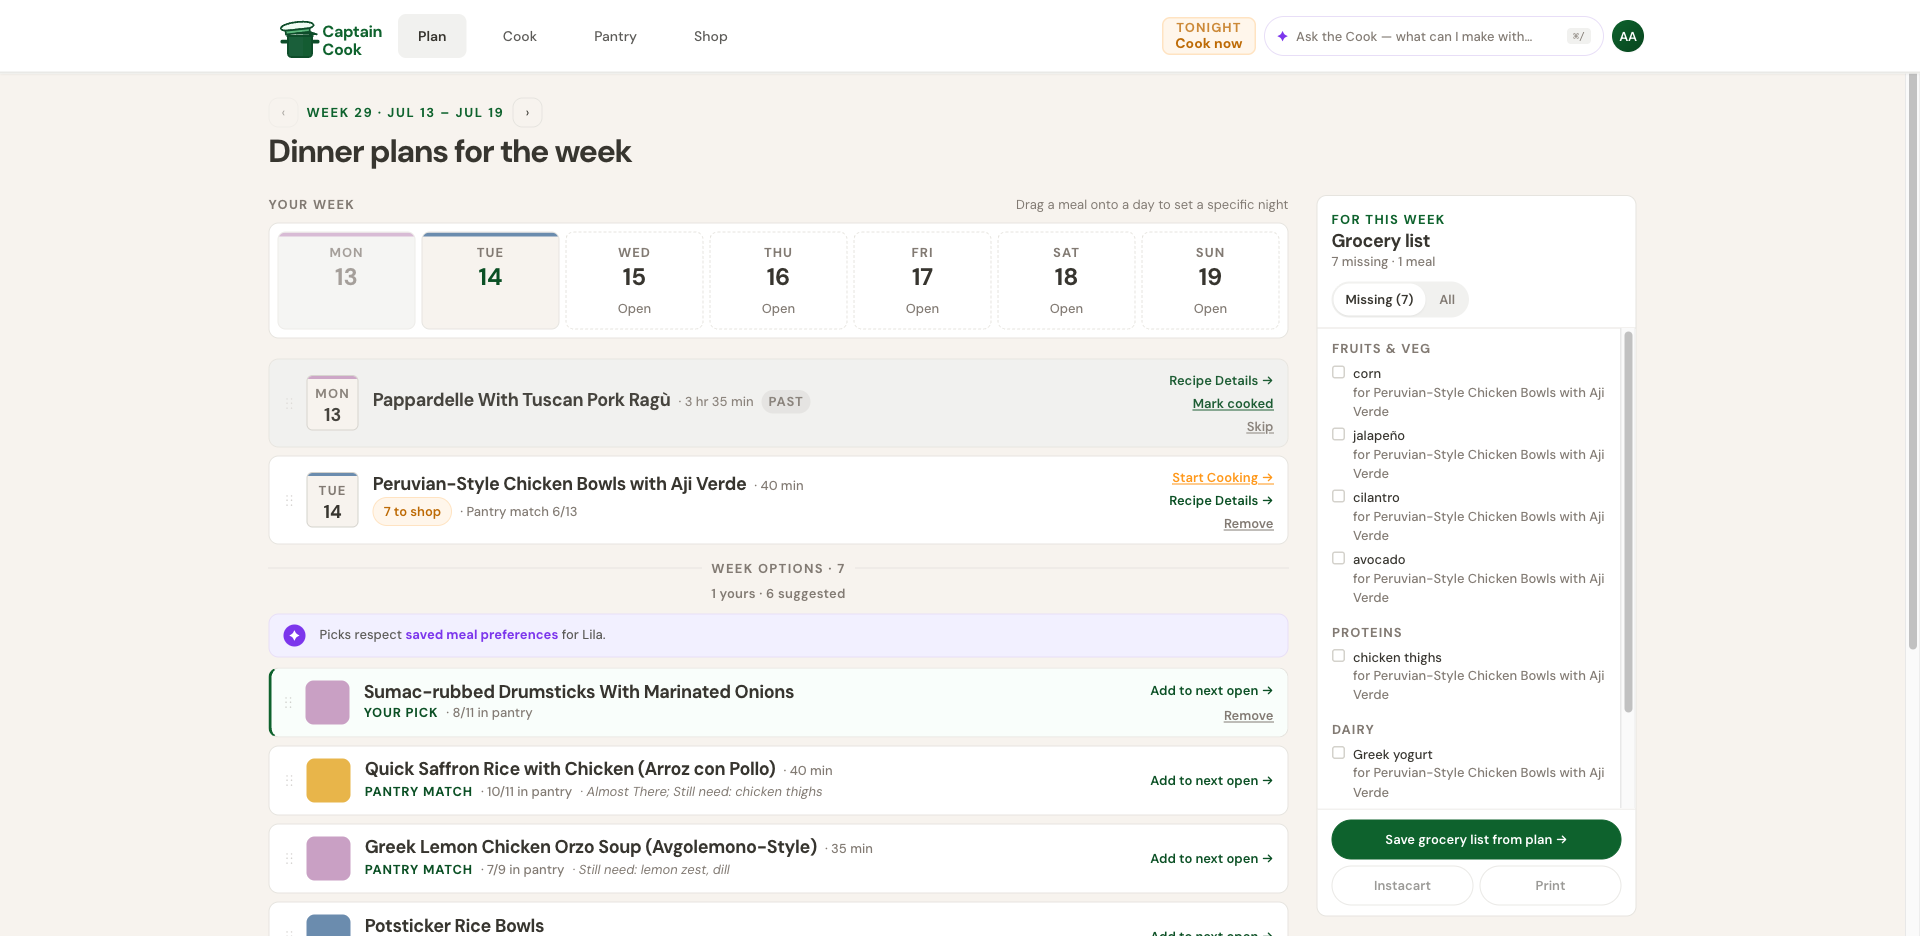Check the jalapeño item

pos(1338,434)
